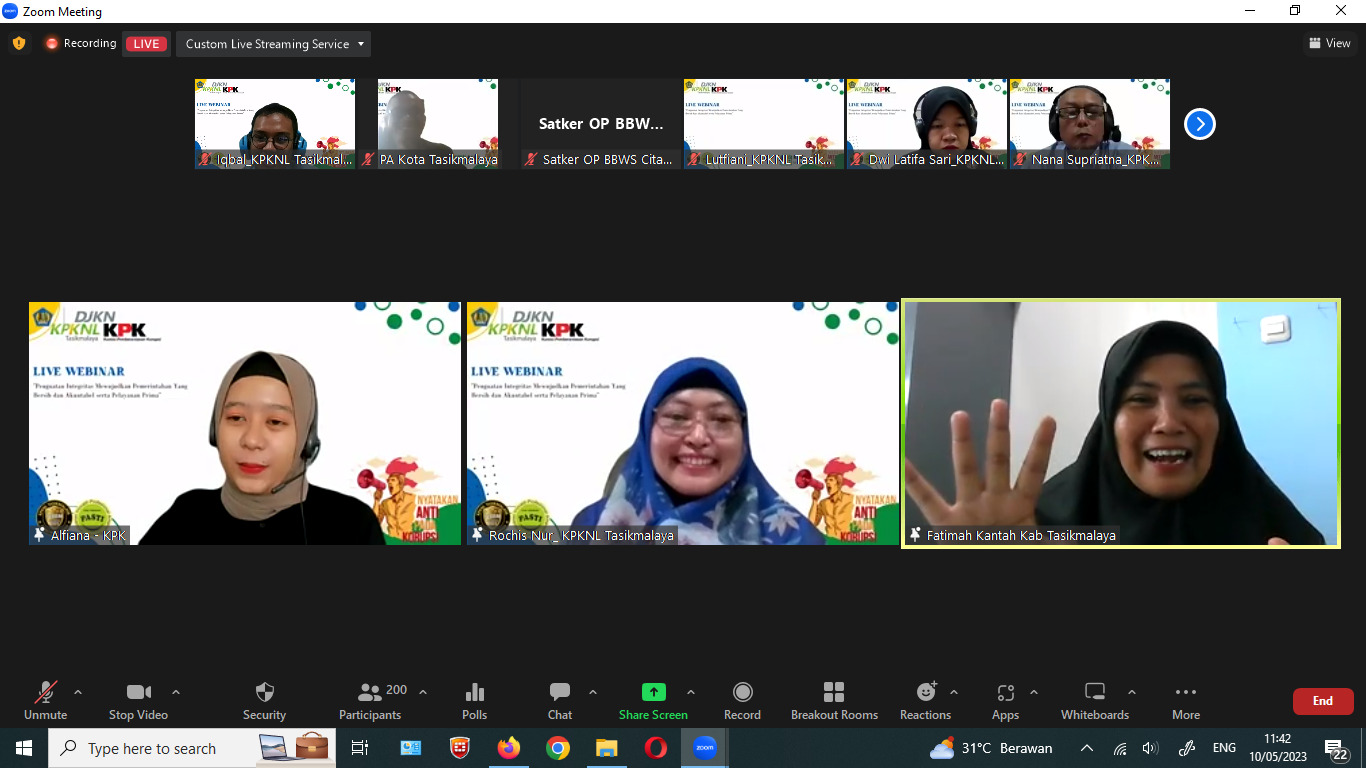Open the More options menu
Image resolution: width=1366 pixels, height=768 pixels.
coord(1185,701)
